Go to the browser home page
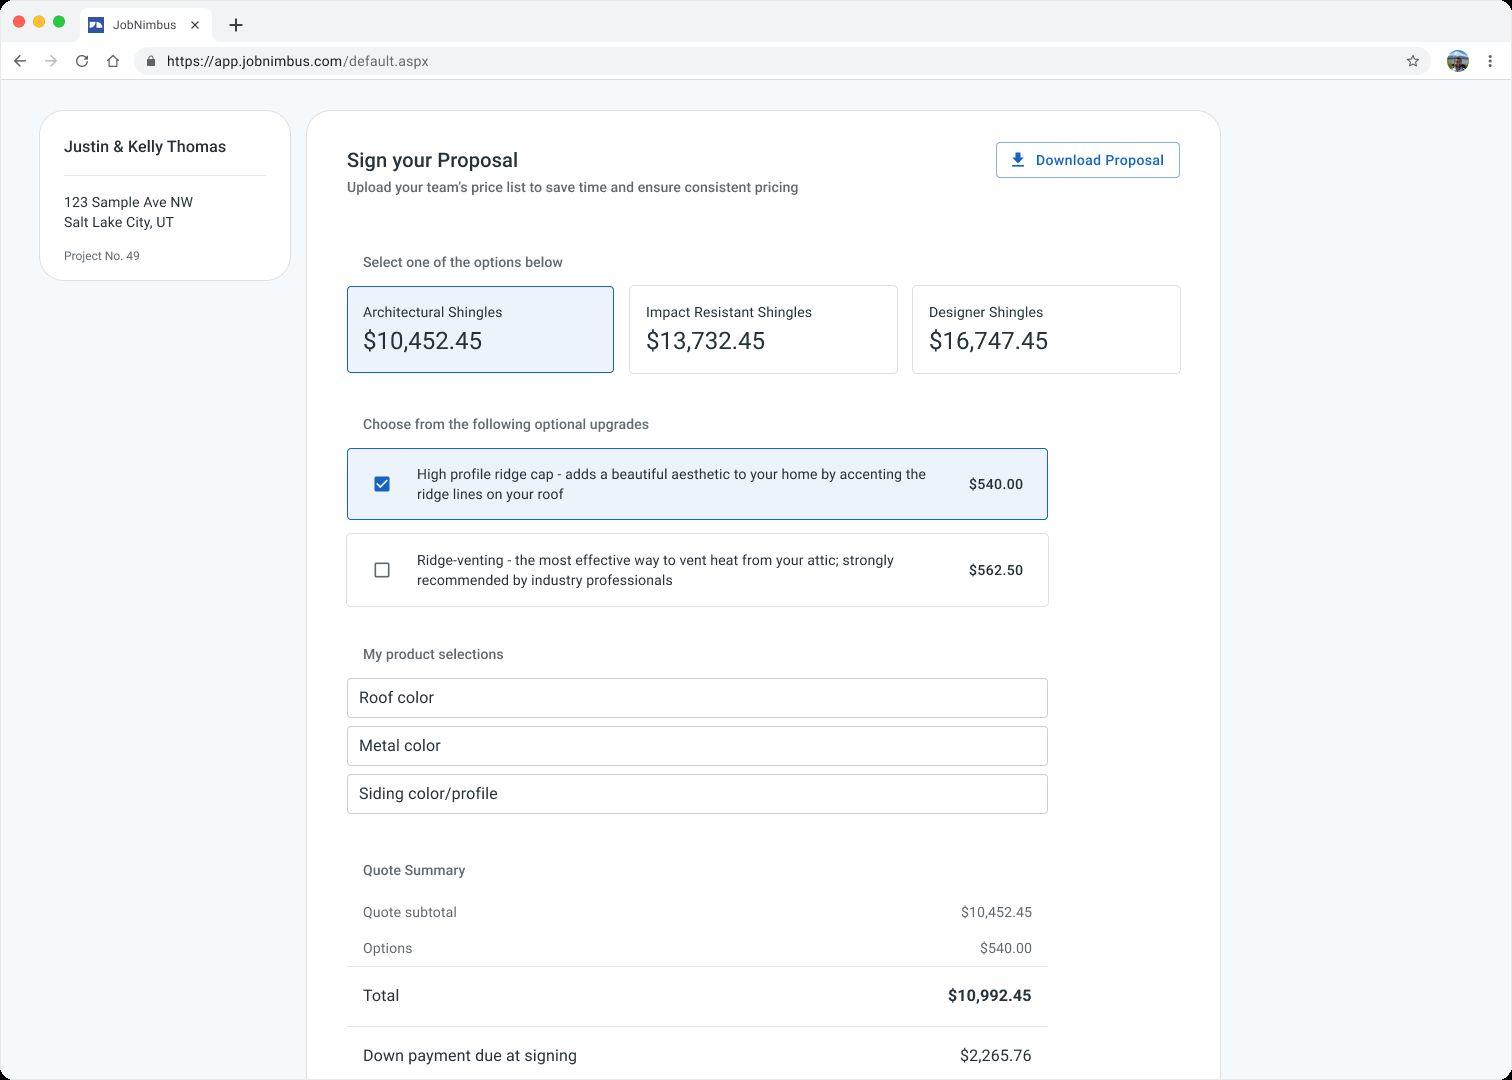The image size is (1512, 1080). click(x=113, y=61)
